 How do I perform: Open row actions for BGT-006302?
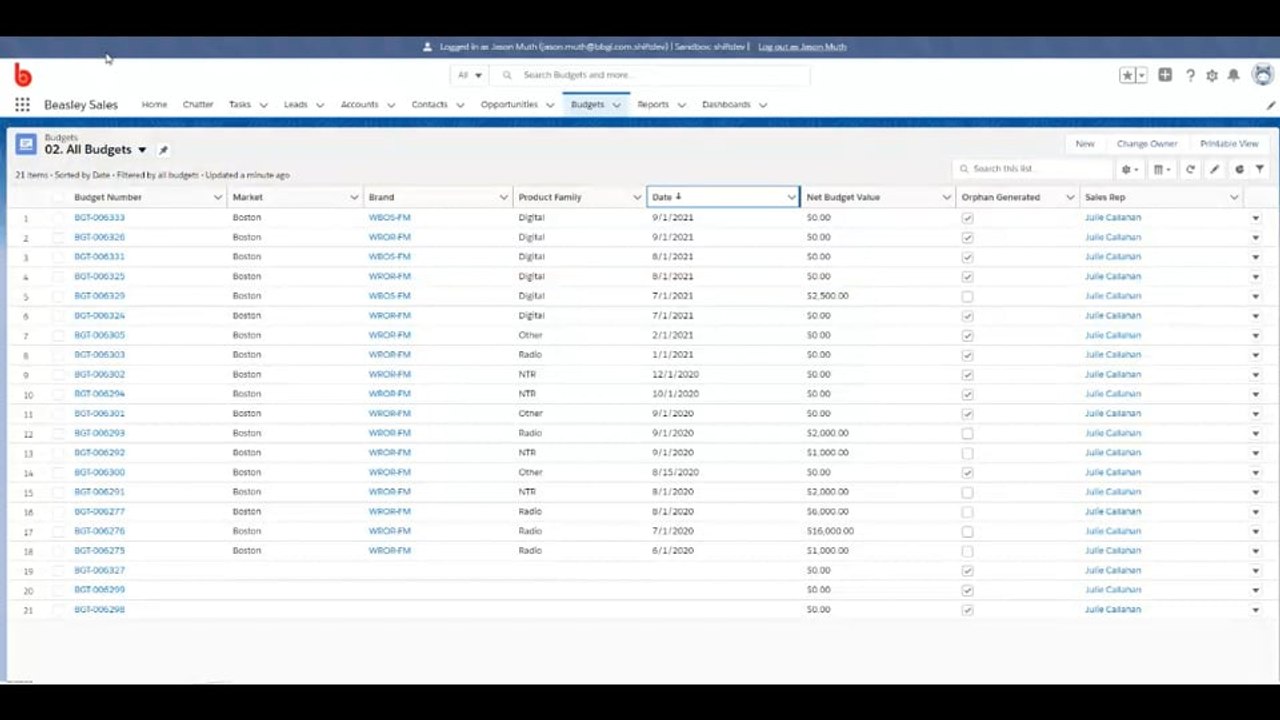coord(1256,374)
